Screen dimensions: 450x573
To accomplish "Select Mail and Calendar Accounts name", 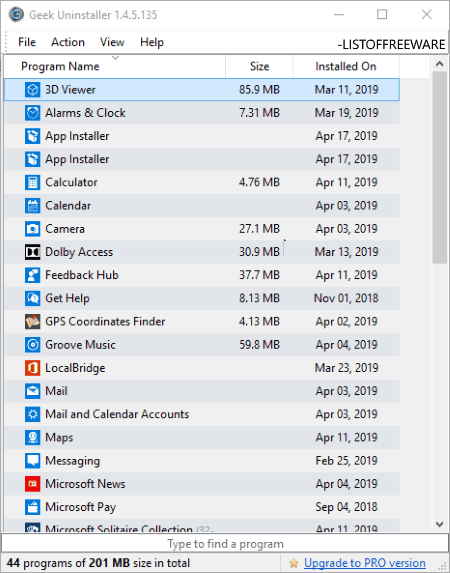I will click(x=117, y=414).
